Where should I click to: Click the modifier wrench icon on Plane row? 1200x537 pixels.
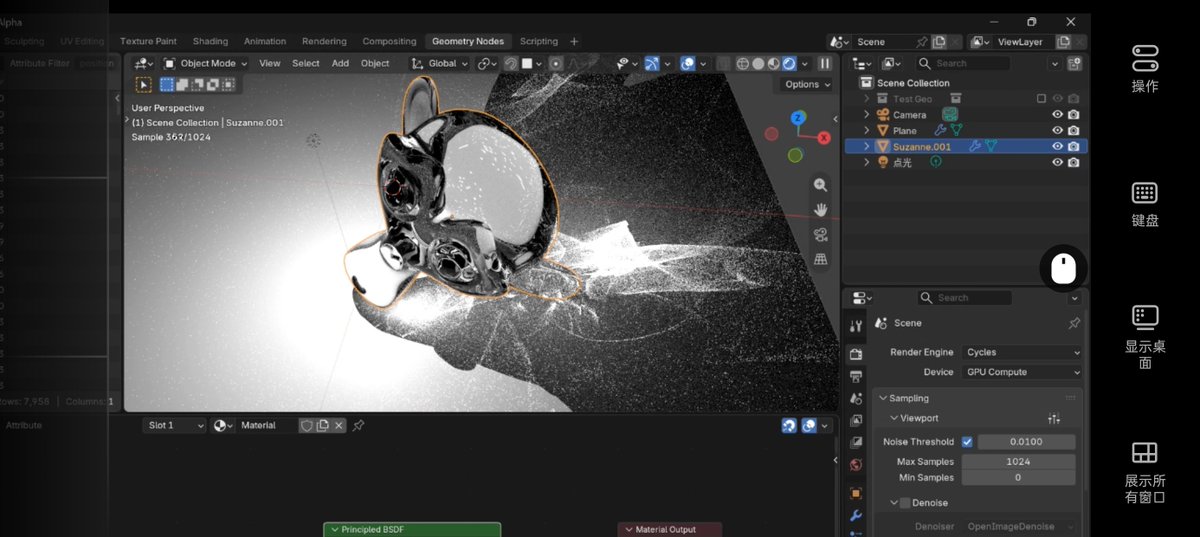point(941,130)
